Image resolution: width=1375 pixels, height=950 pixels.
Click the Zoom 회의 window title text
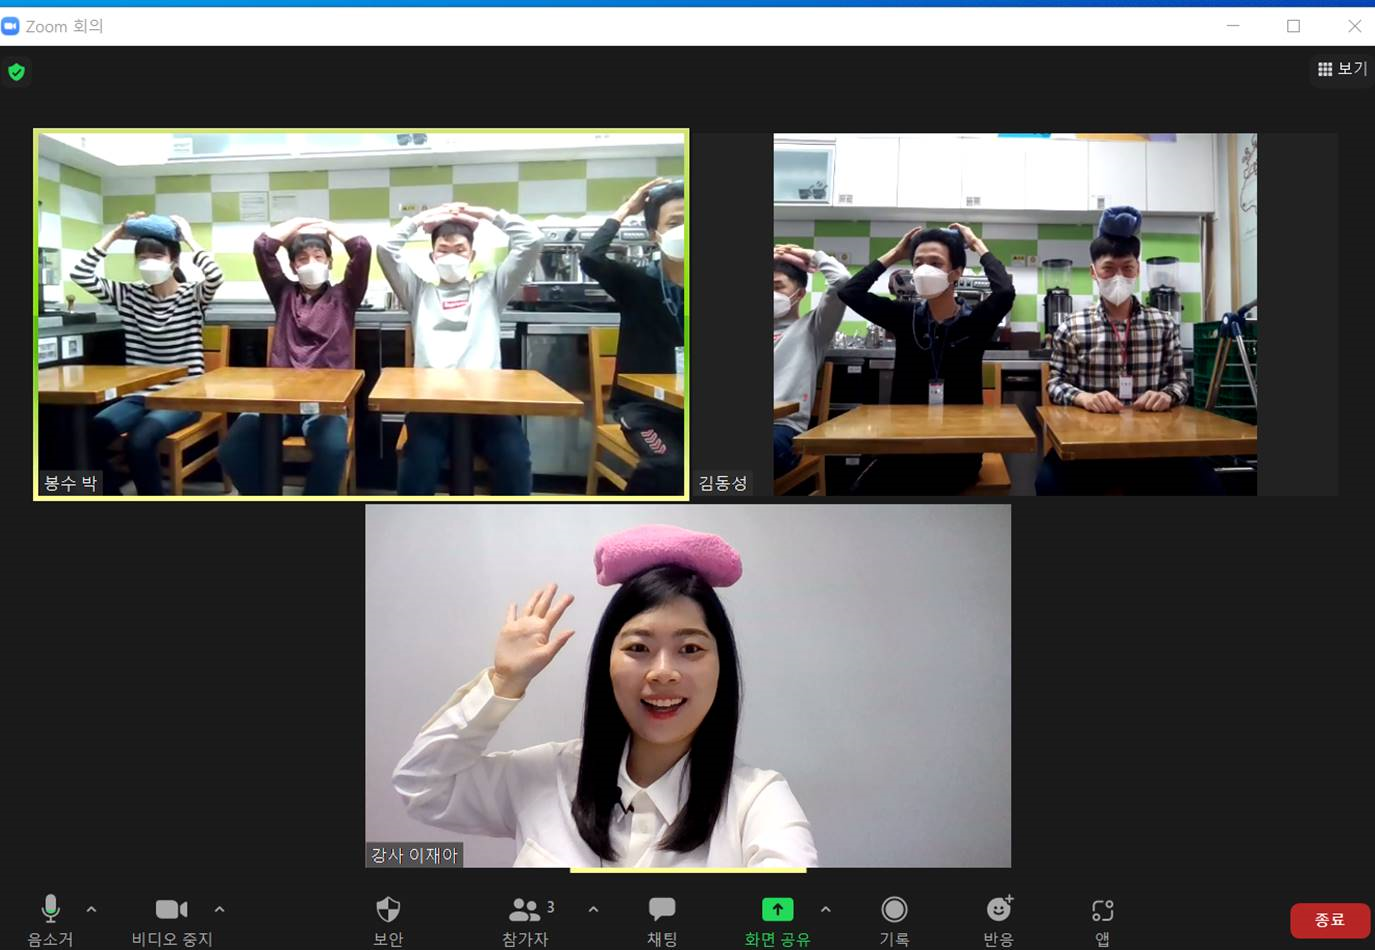tap(64, 26)
